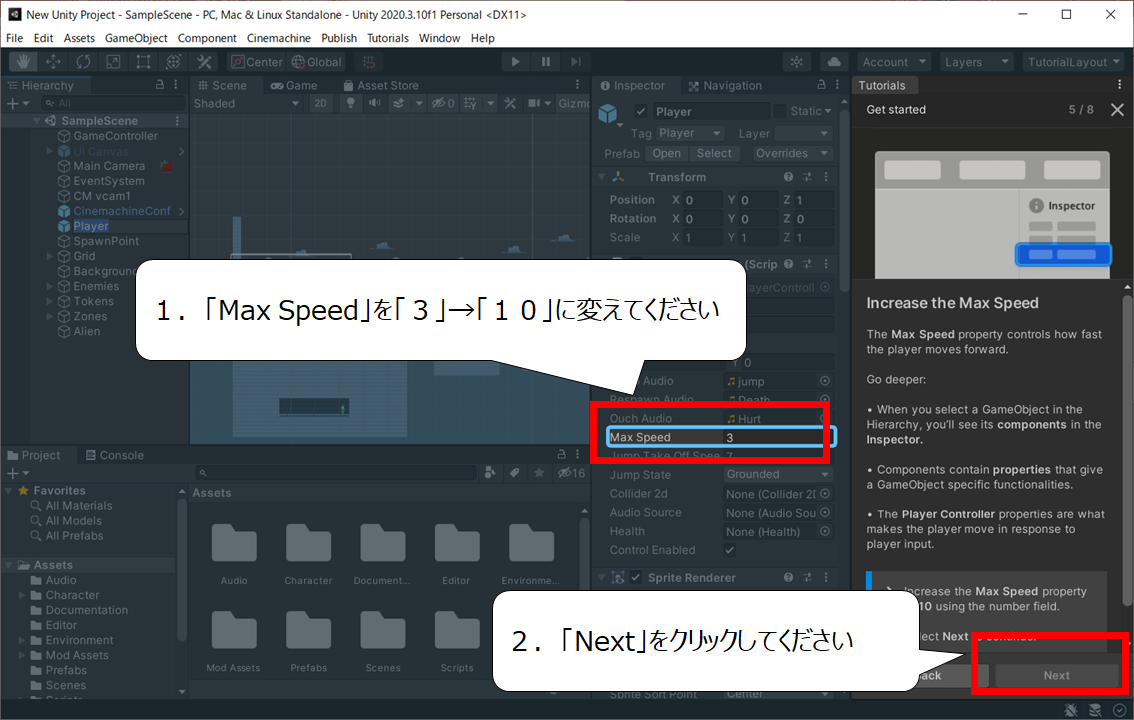Viewport: 1134px width, 720px height.
Task: Open the Account dropdown
Action: [x=893, y=62]
